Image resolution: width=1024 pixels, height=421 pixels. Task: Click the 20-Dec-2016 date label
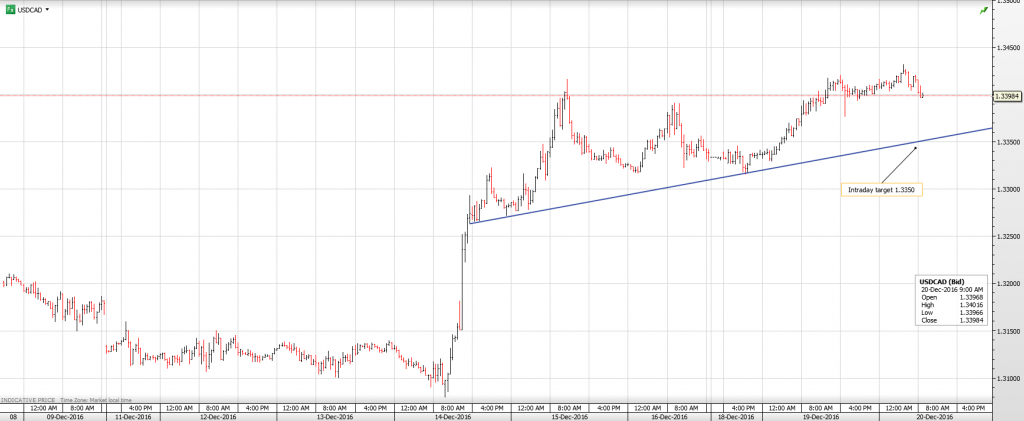click(935, 416)
